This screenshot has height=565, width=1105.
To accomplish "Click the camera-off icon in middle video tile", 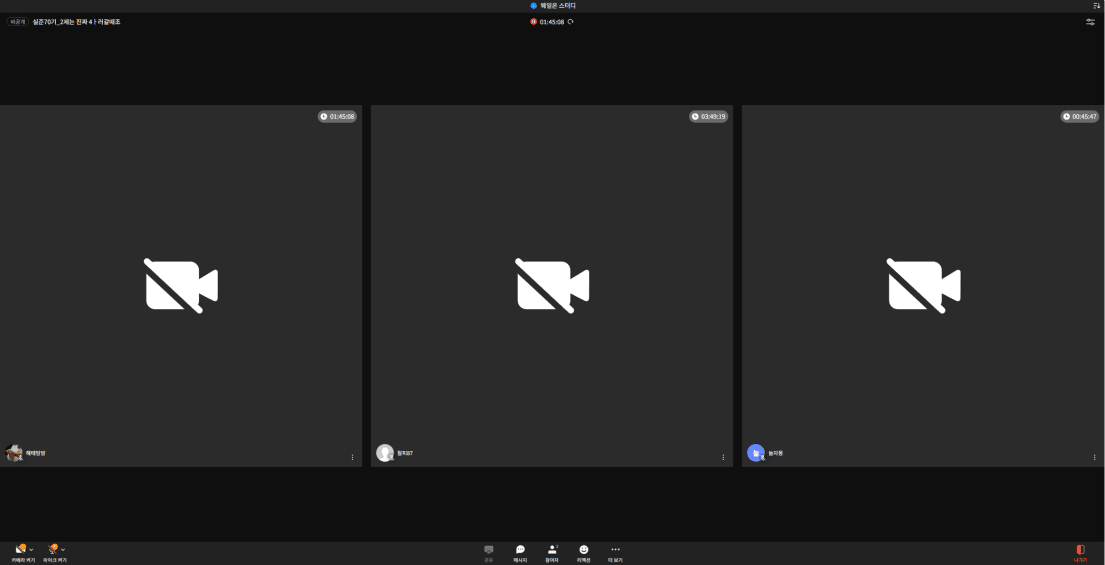I will pyautogui.click(x=552, y=285).
